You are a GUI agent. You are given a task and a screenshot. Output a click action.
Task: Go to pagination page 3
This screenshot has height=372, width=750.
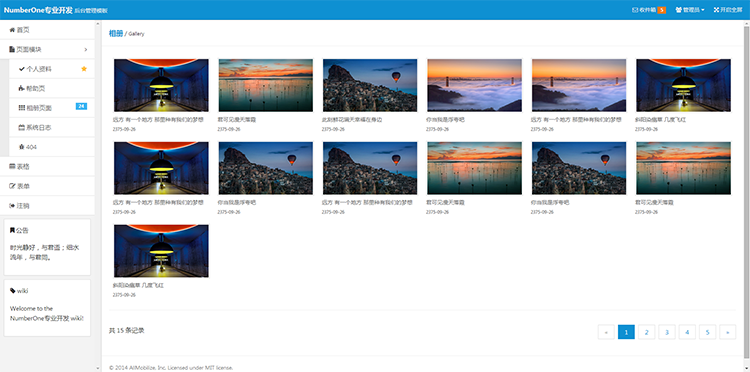[x=667, y=332]
